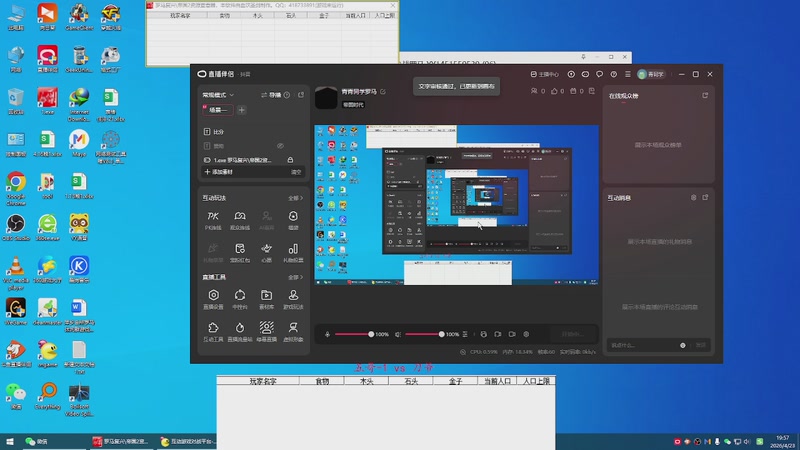Open the OBS Studio desktop icon
The height and width of the screenshot is (450, 800).
pyautogui.click(x=16, y=228)
